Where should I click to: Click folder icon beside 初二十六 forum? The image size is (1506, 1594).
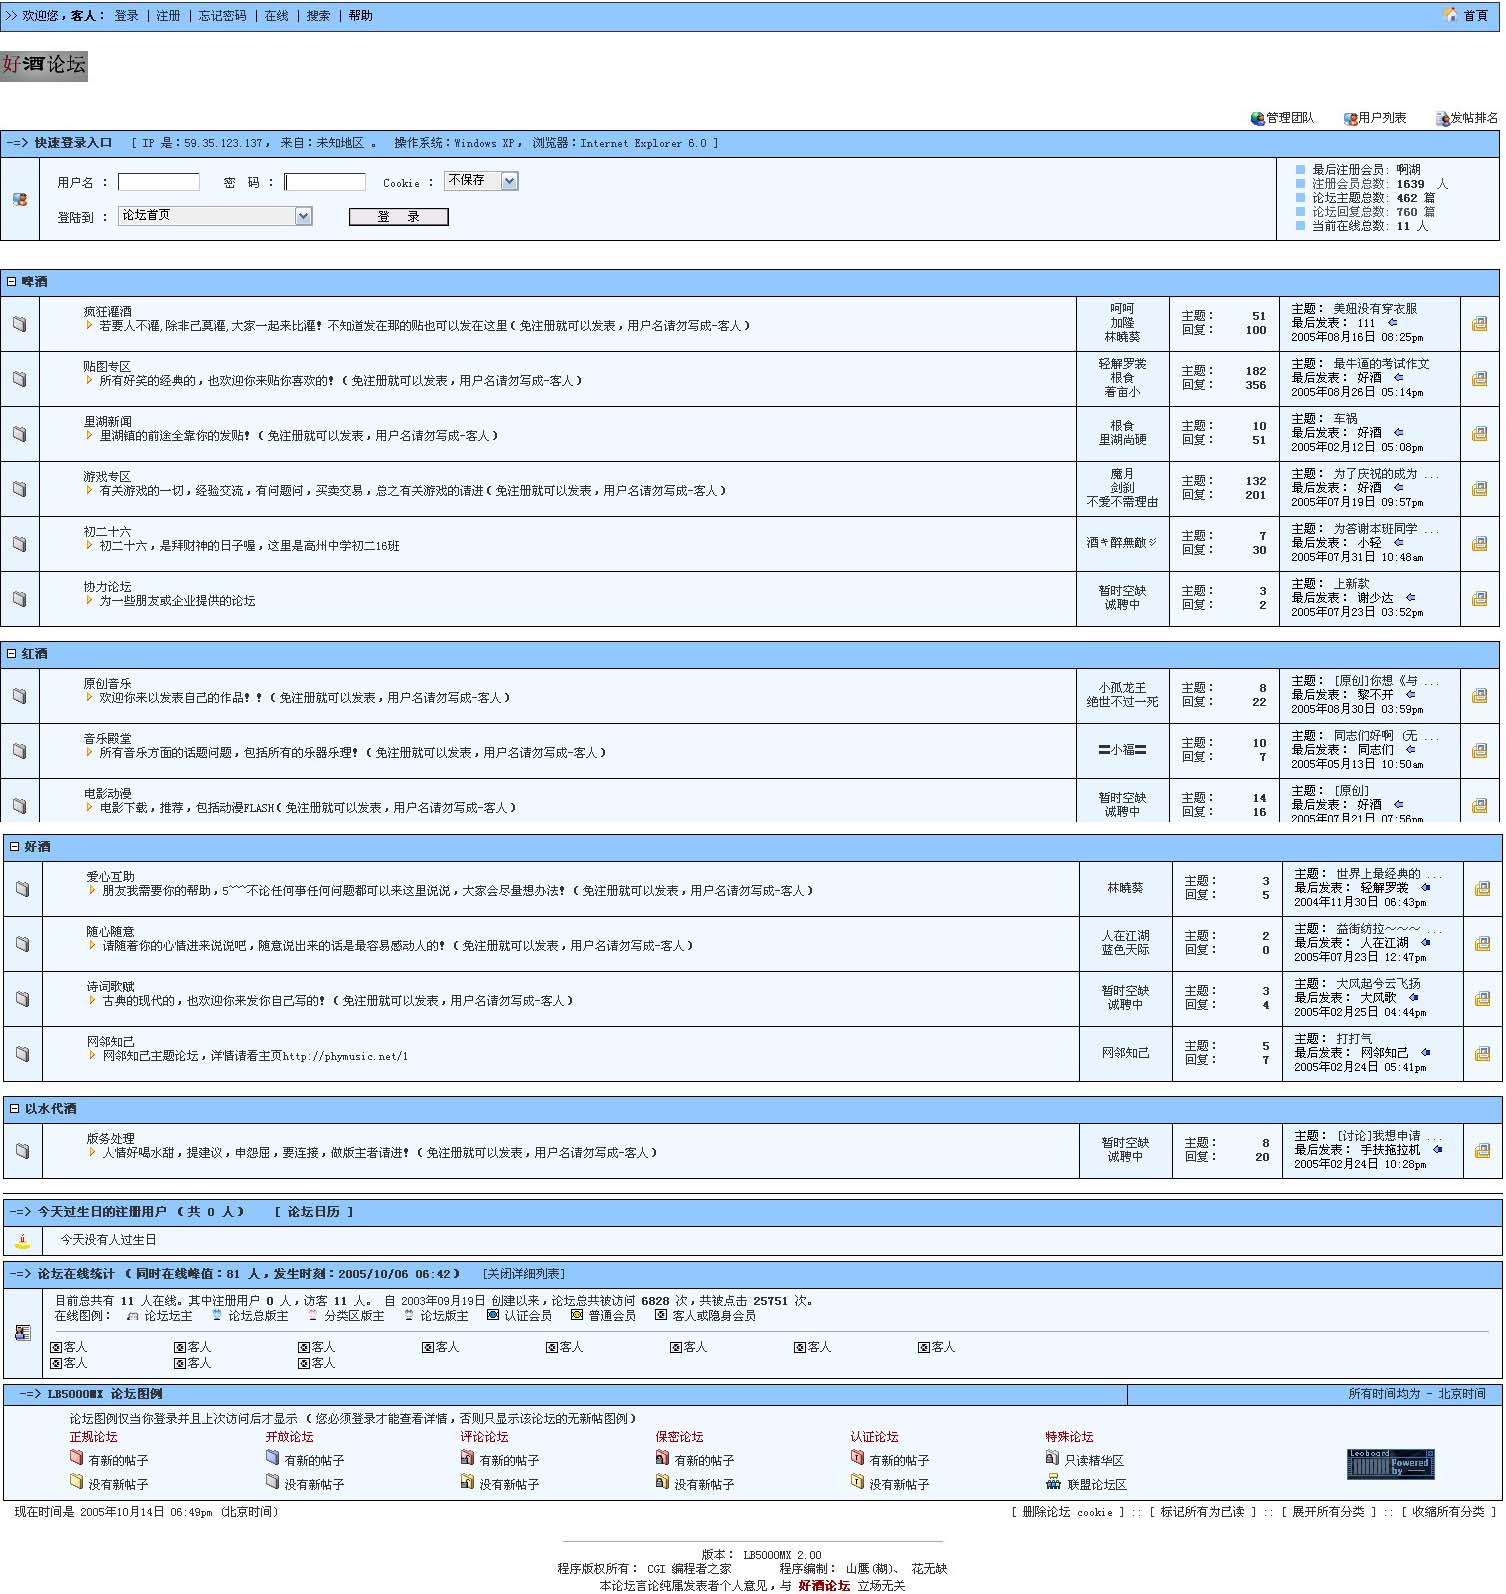[20, 544]
